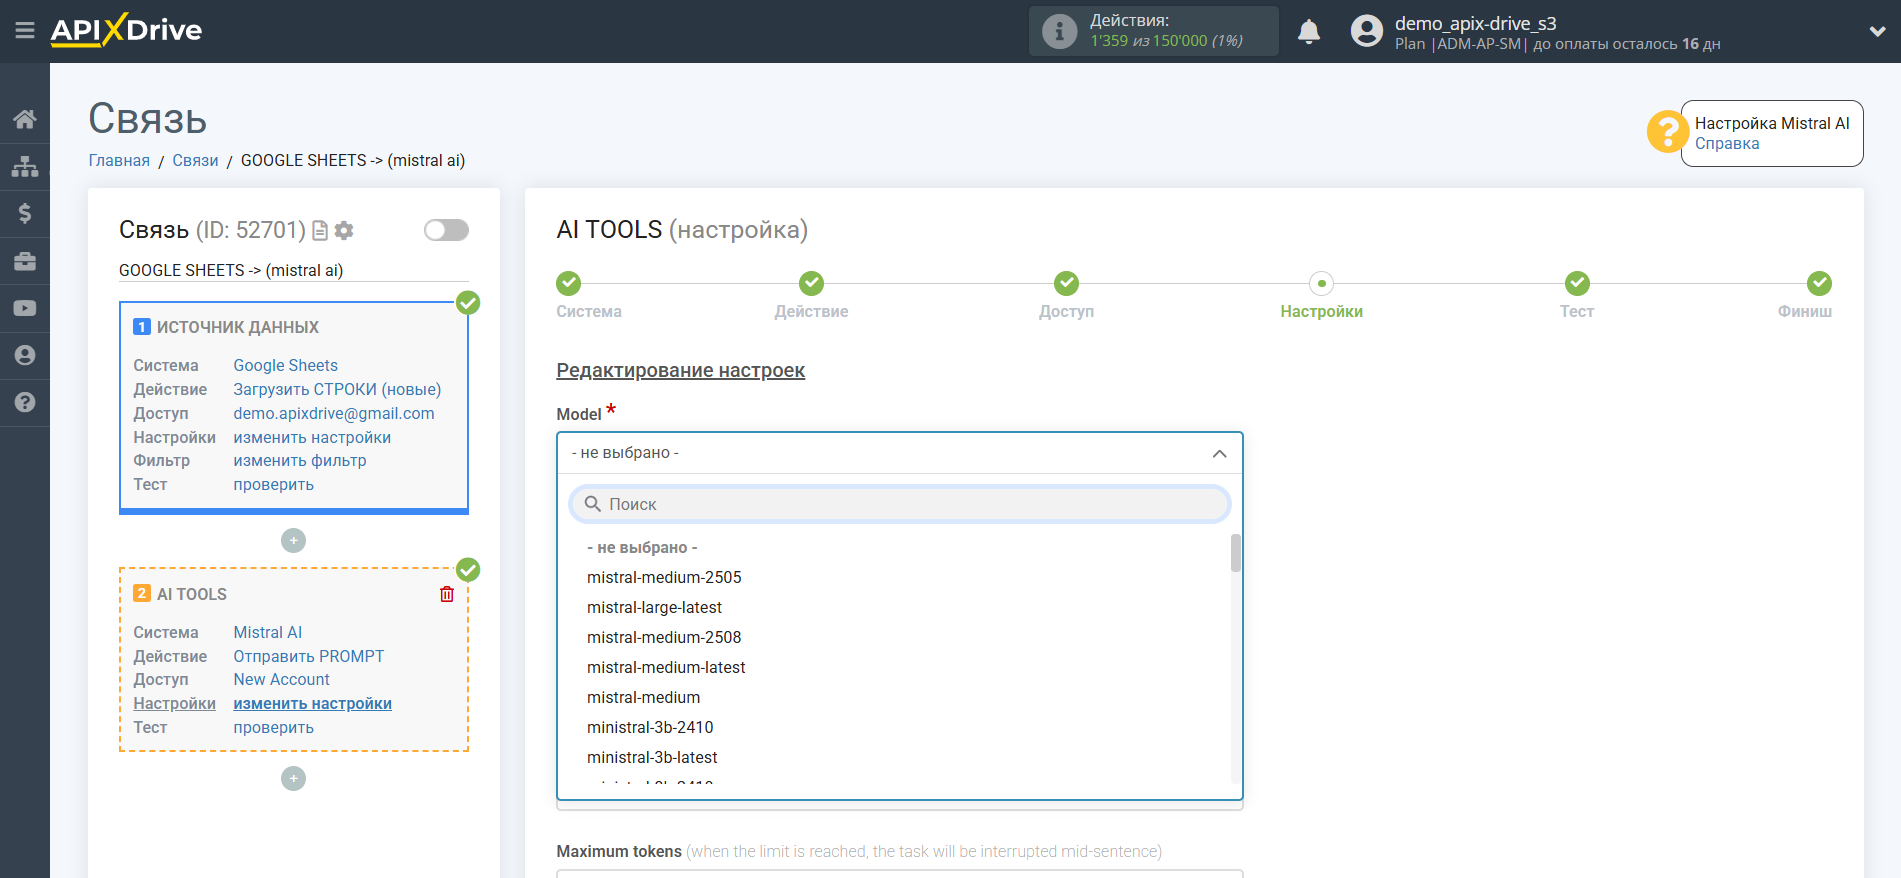Choose ministral-3b-latest in the list

coord(652,757)
